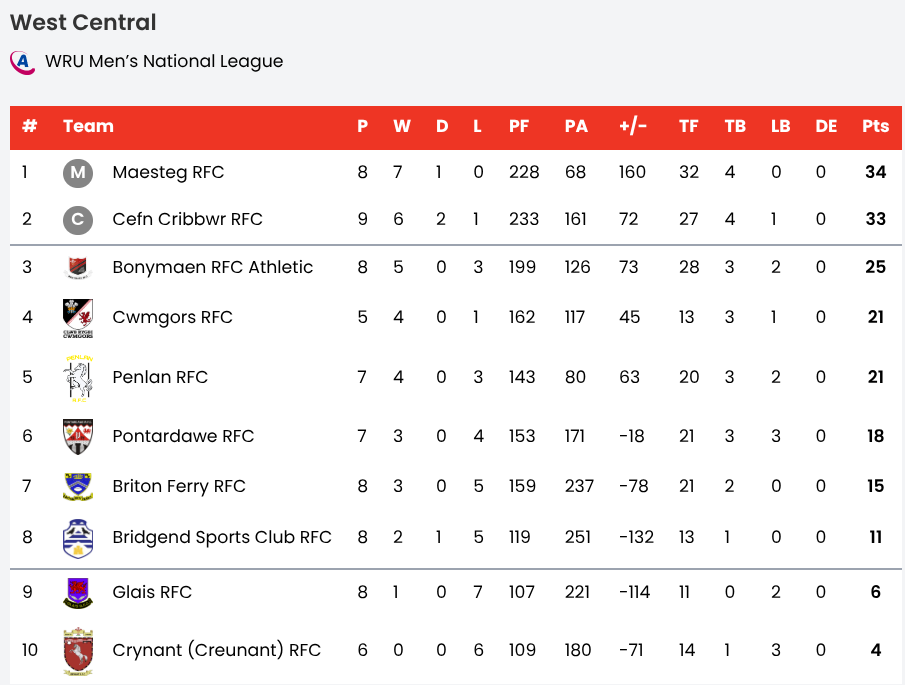Image resolution: width=905 pixels, height=685 pixels.
Task: Click the PF column header
Action: (519, 127)
